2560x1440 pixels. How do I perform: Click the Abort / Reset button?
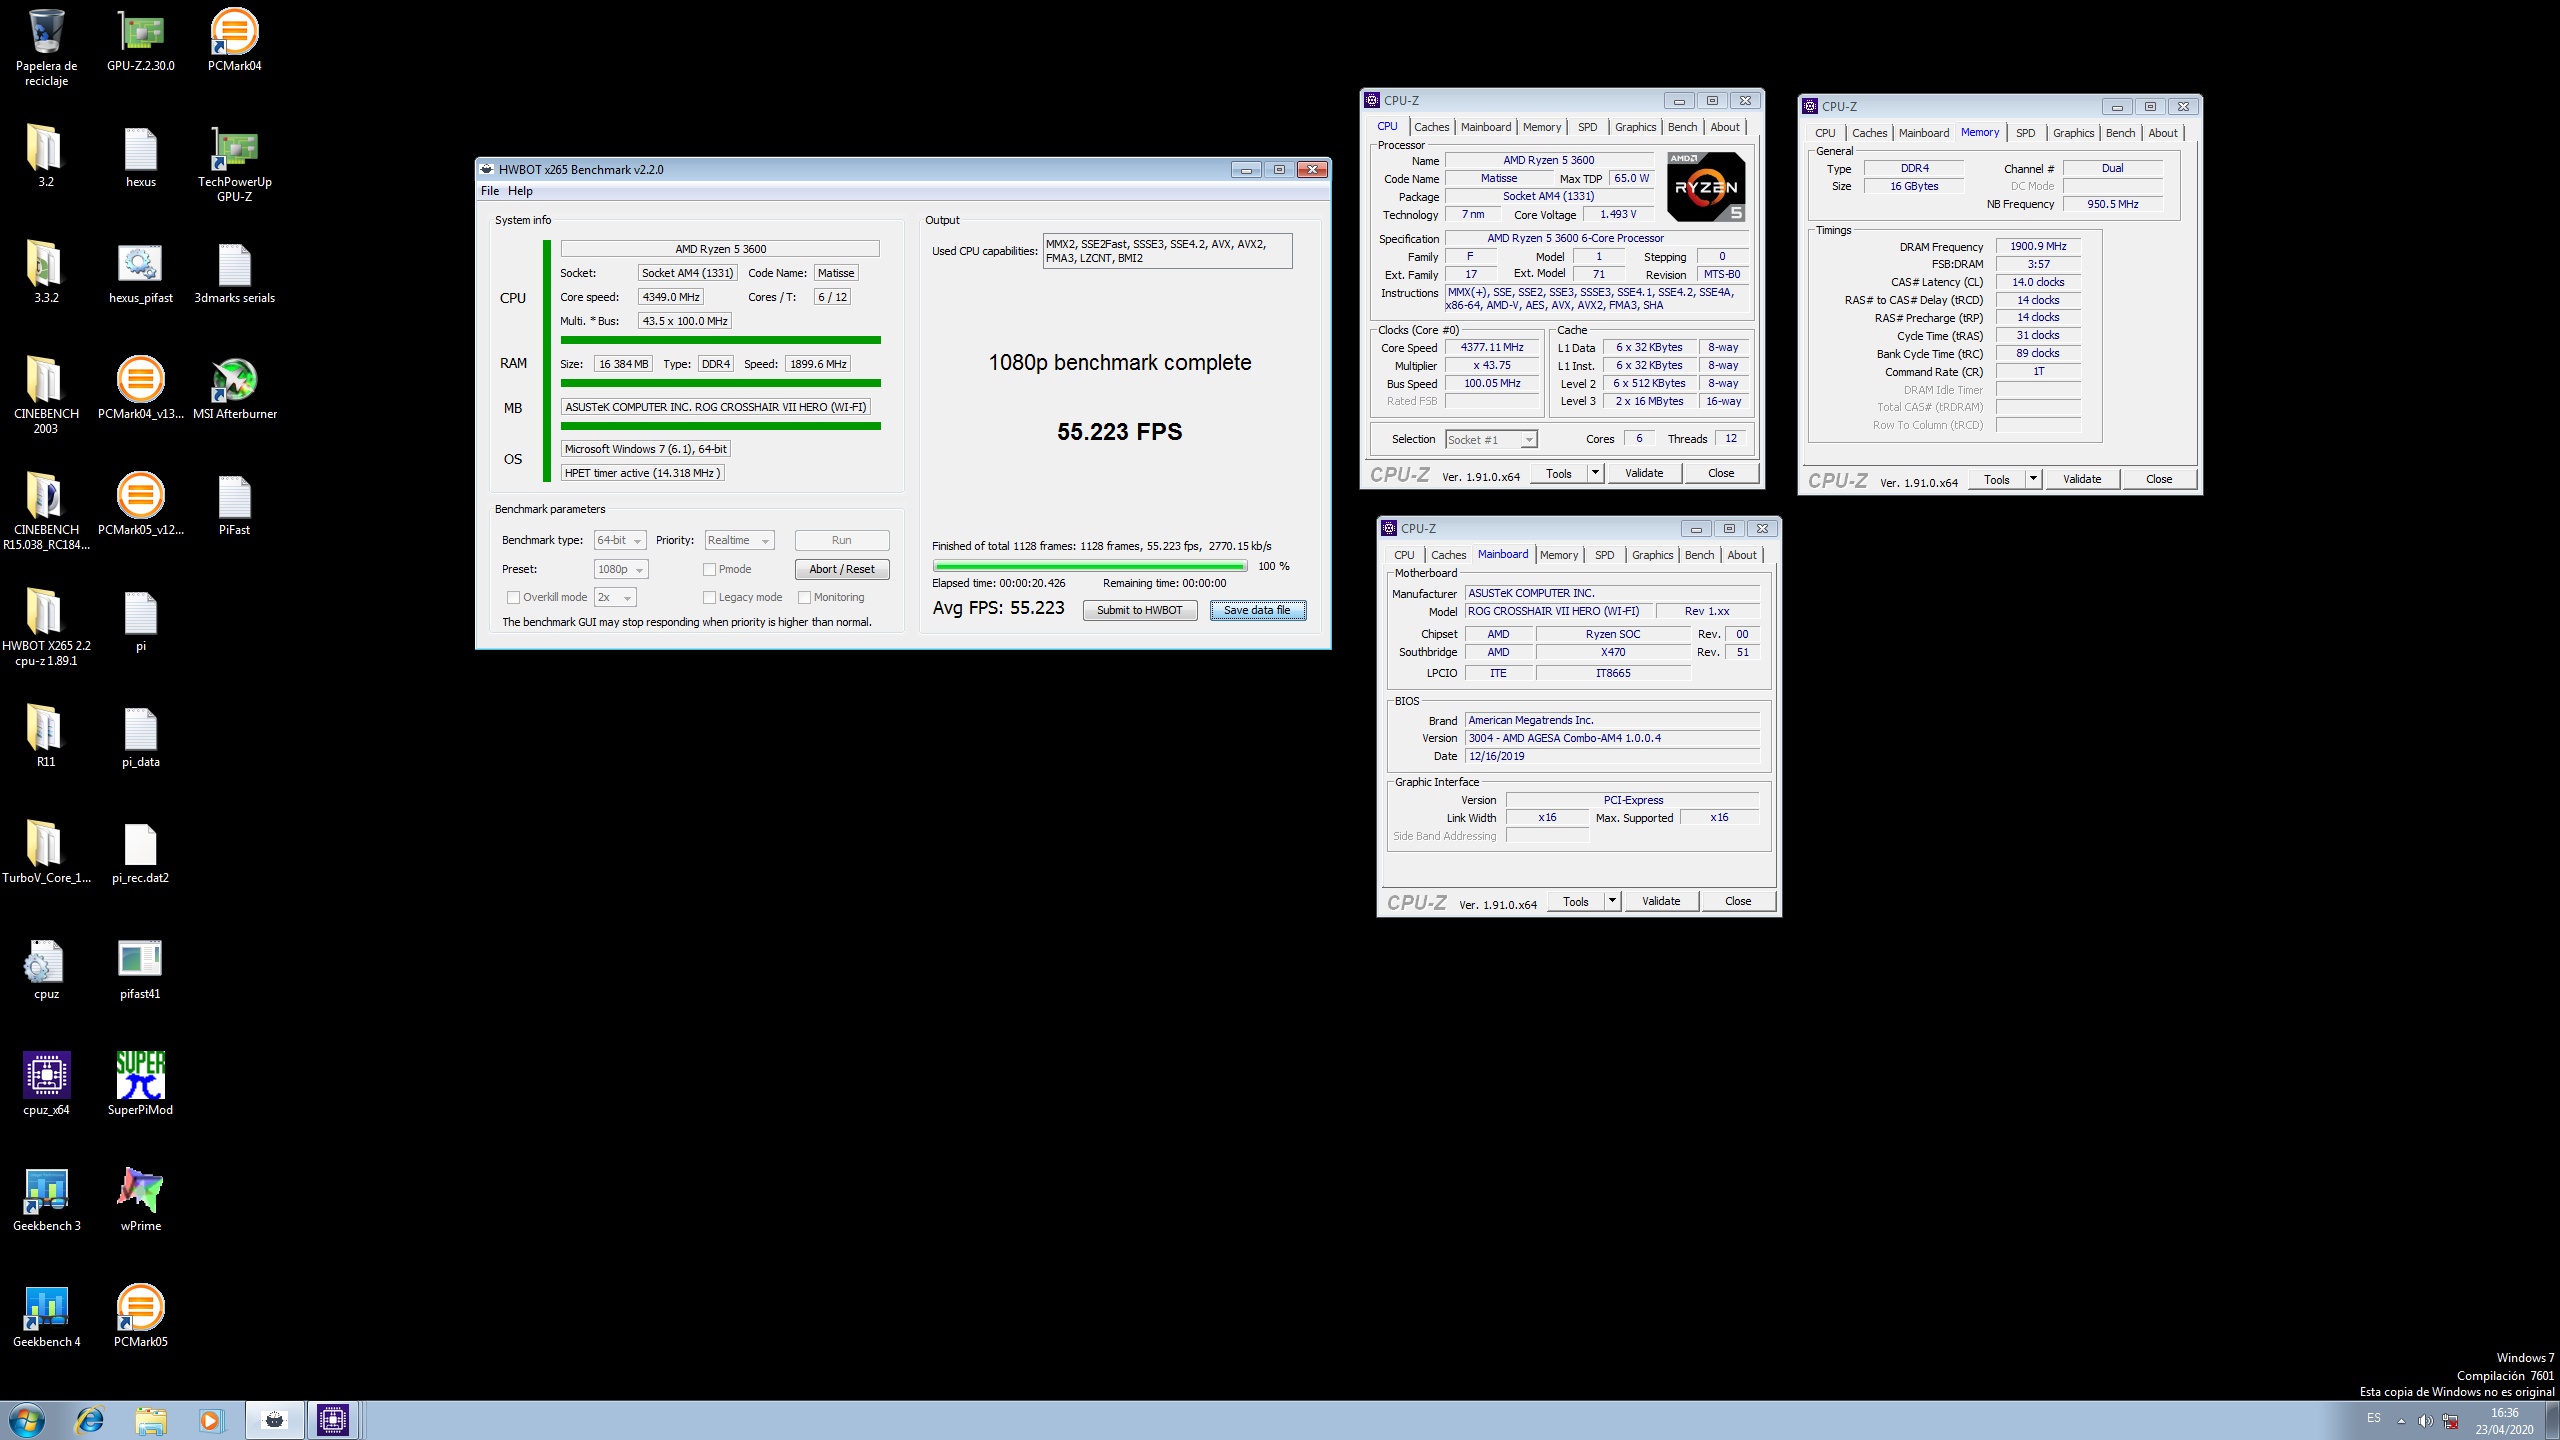tap(841, 569)
